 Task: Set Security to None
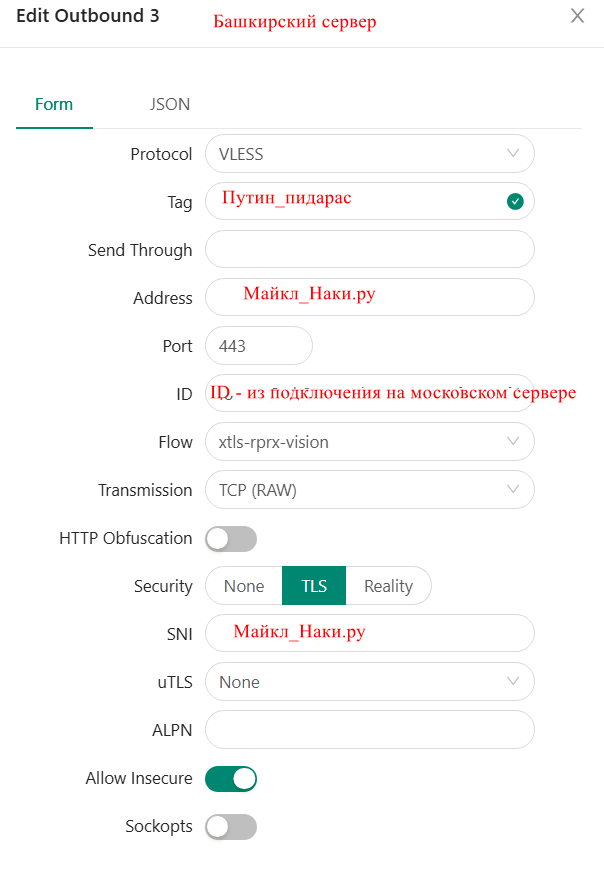(244, 586)
